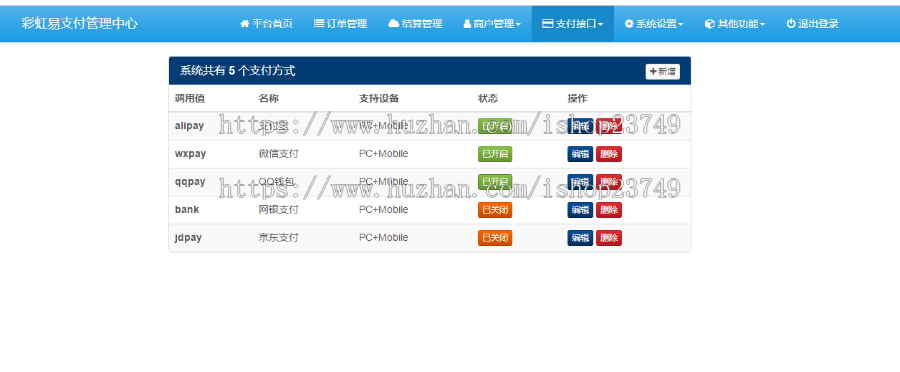Click 编辑 in the wxpay row
900x372 pixels.
click(x=580, y=154)
